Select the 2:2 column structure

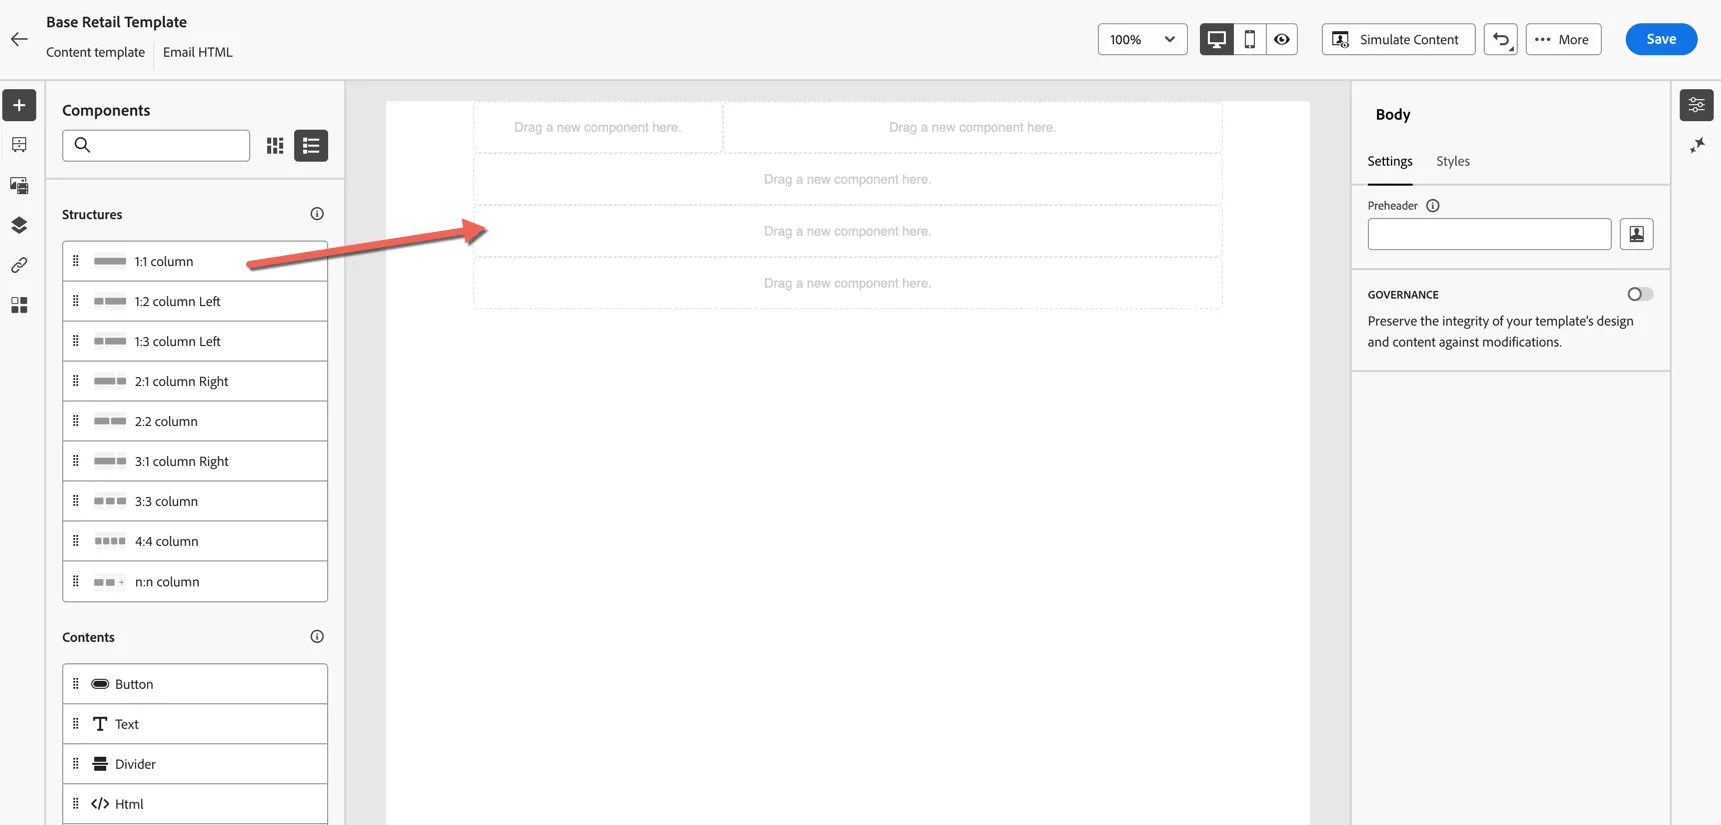tap(195, 421)
